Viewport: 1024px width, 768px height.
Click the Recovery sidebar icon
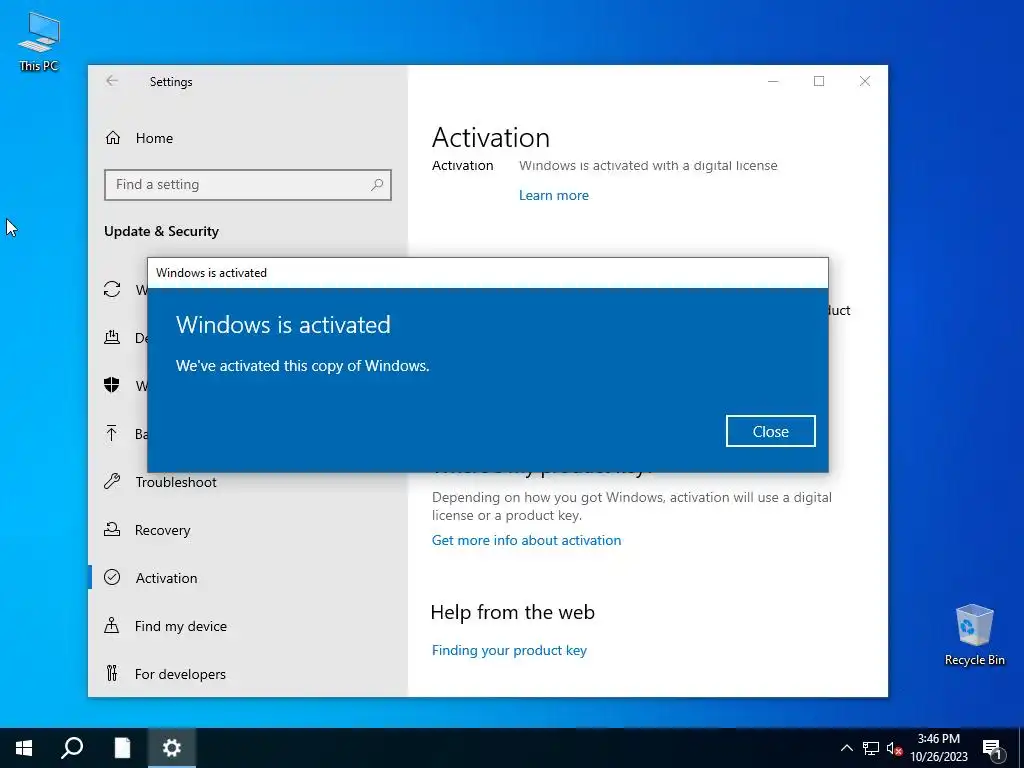112,529
